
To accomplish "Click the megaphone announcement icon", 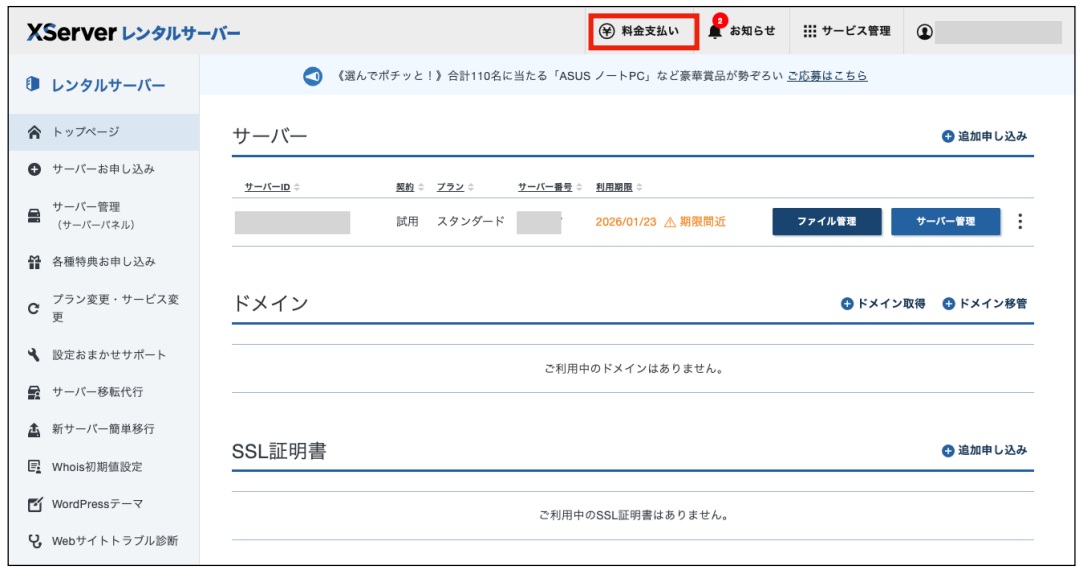I will [313, 76].
